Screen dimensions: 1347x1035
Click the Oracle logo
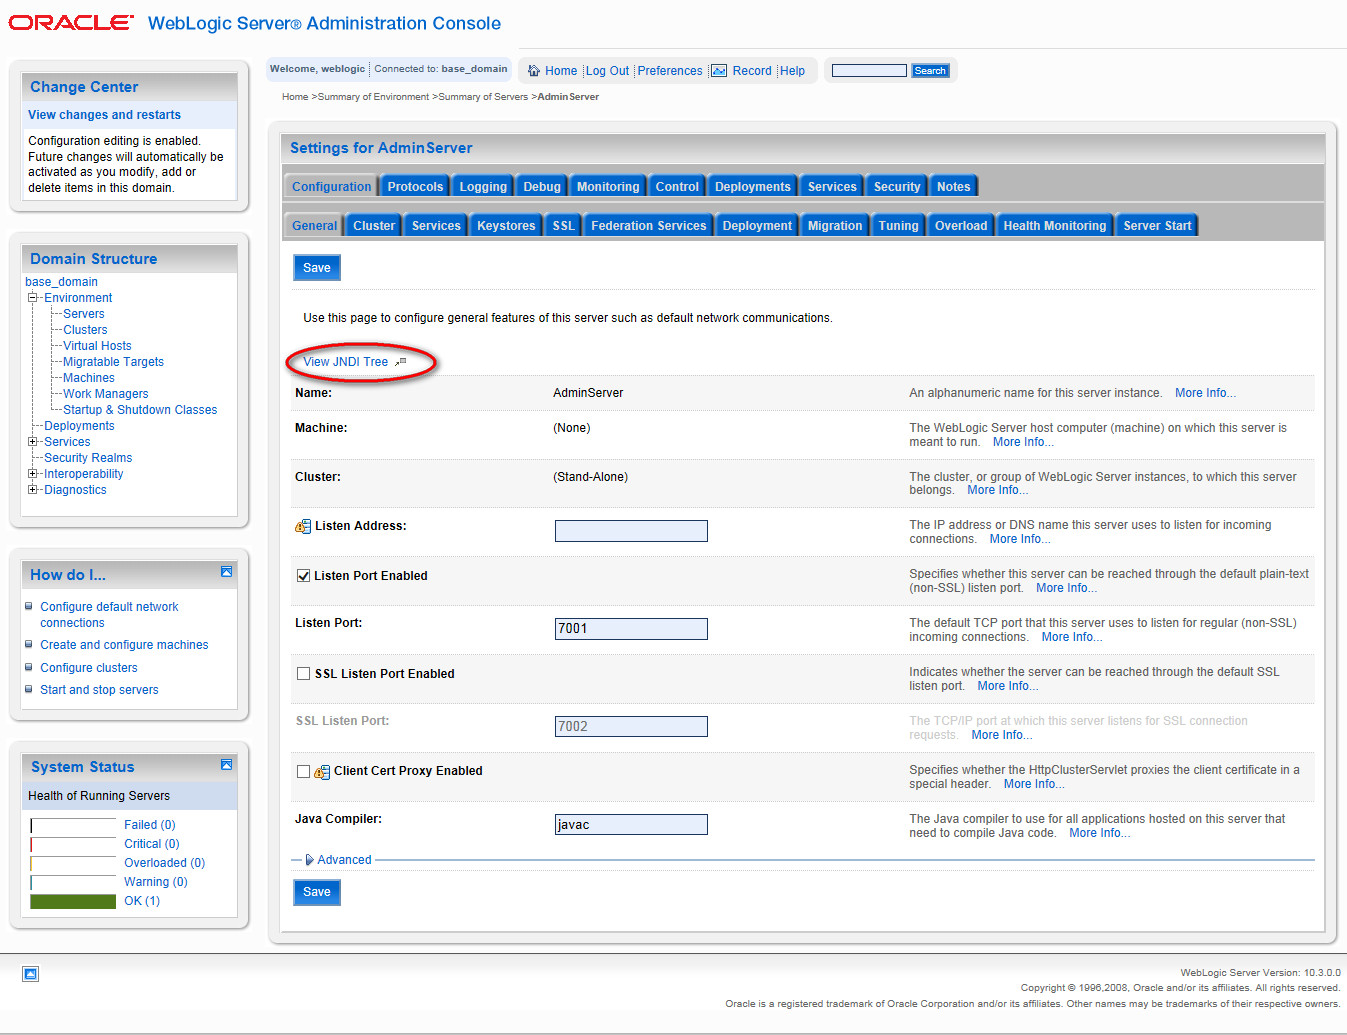70,23
